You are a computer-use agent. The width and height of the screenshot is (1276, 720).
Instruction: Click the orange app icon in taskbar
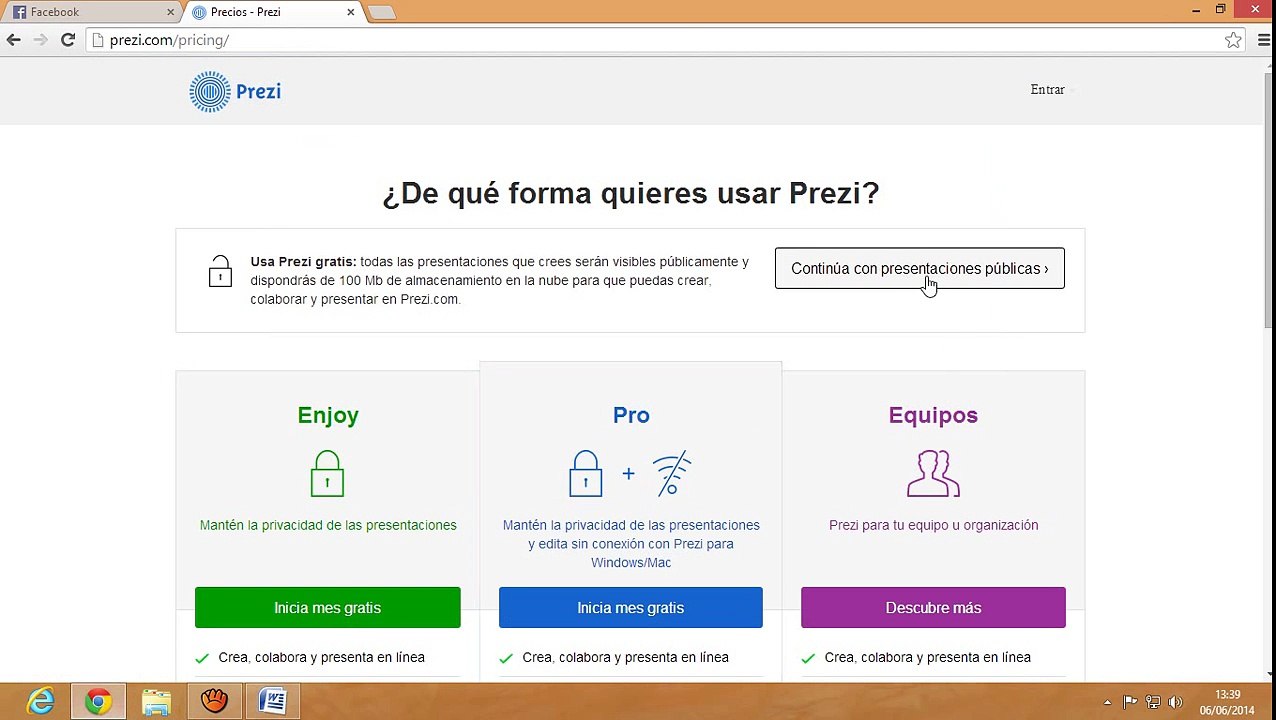(x=214, y=701)
